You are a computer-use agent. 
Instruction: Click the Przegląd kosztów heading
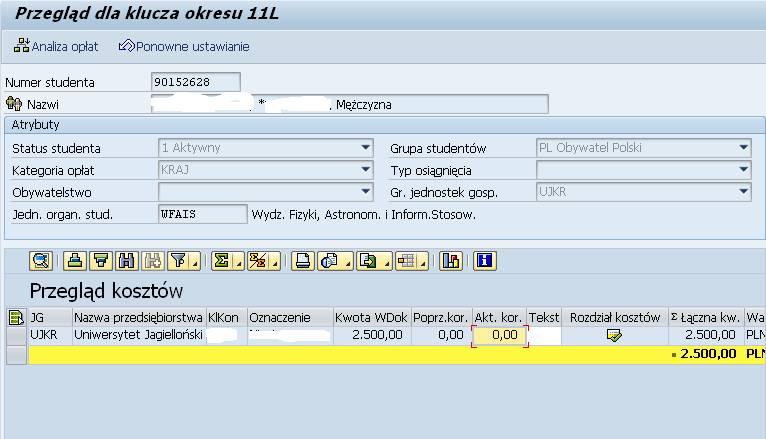[x=106, y=292]
